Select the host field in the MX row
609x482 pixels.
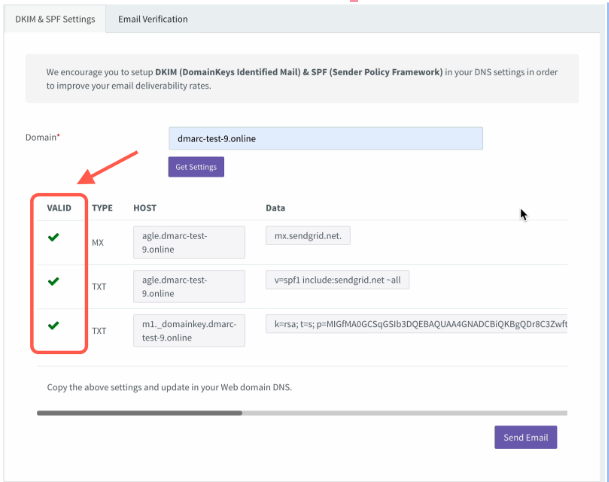188,241
